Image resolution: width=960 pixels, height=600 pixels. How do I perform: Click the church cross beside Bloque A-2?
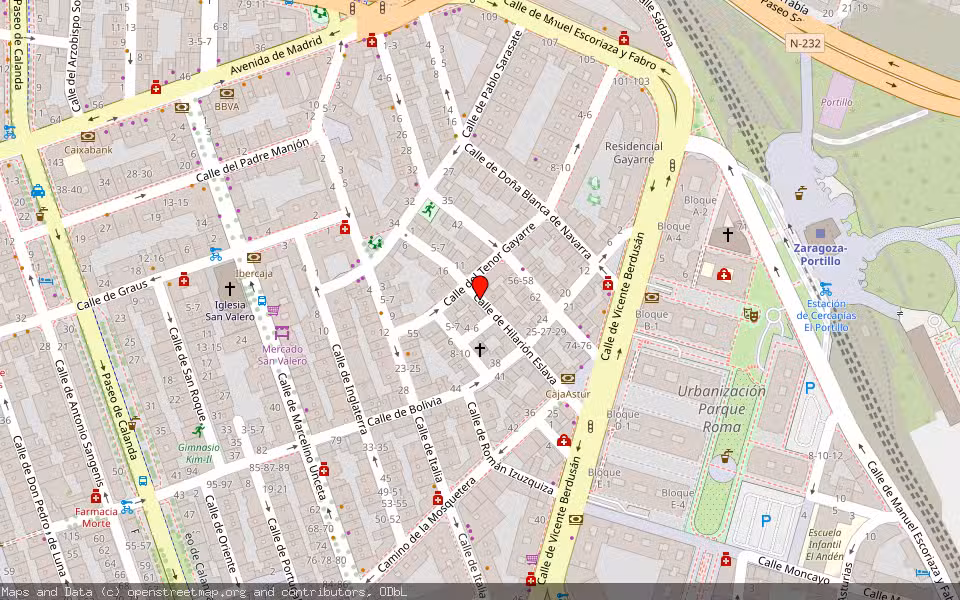pos(727,234)
